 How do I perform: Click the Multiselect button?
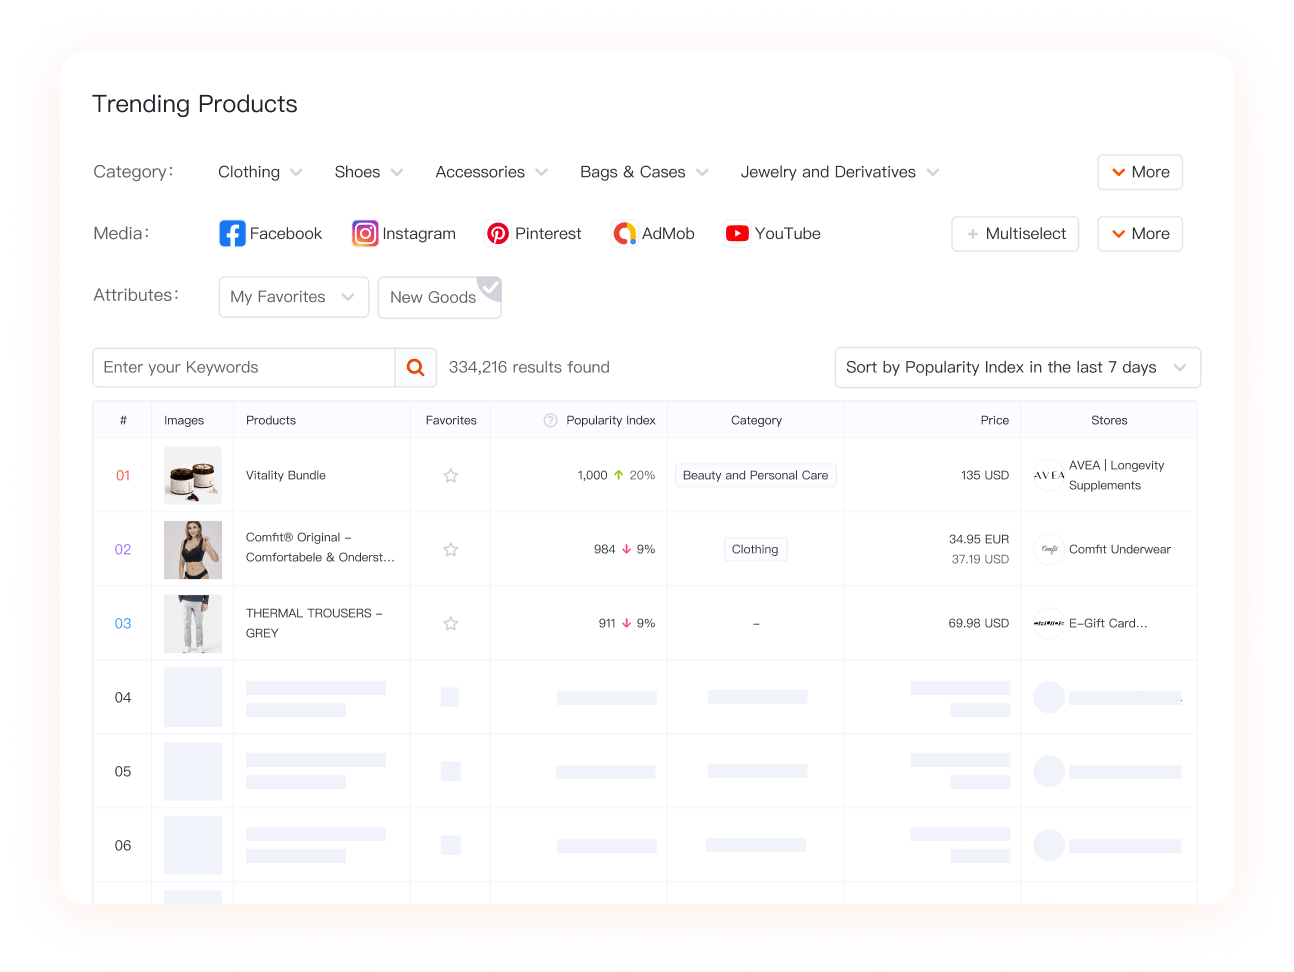click(1015, 234)
